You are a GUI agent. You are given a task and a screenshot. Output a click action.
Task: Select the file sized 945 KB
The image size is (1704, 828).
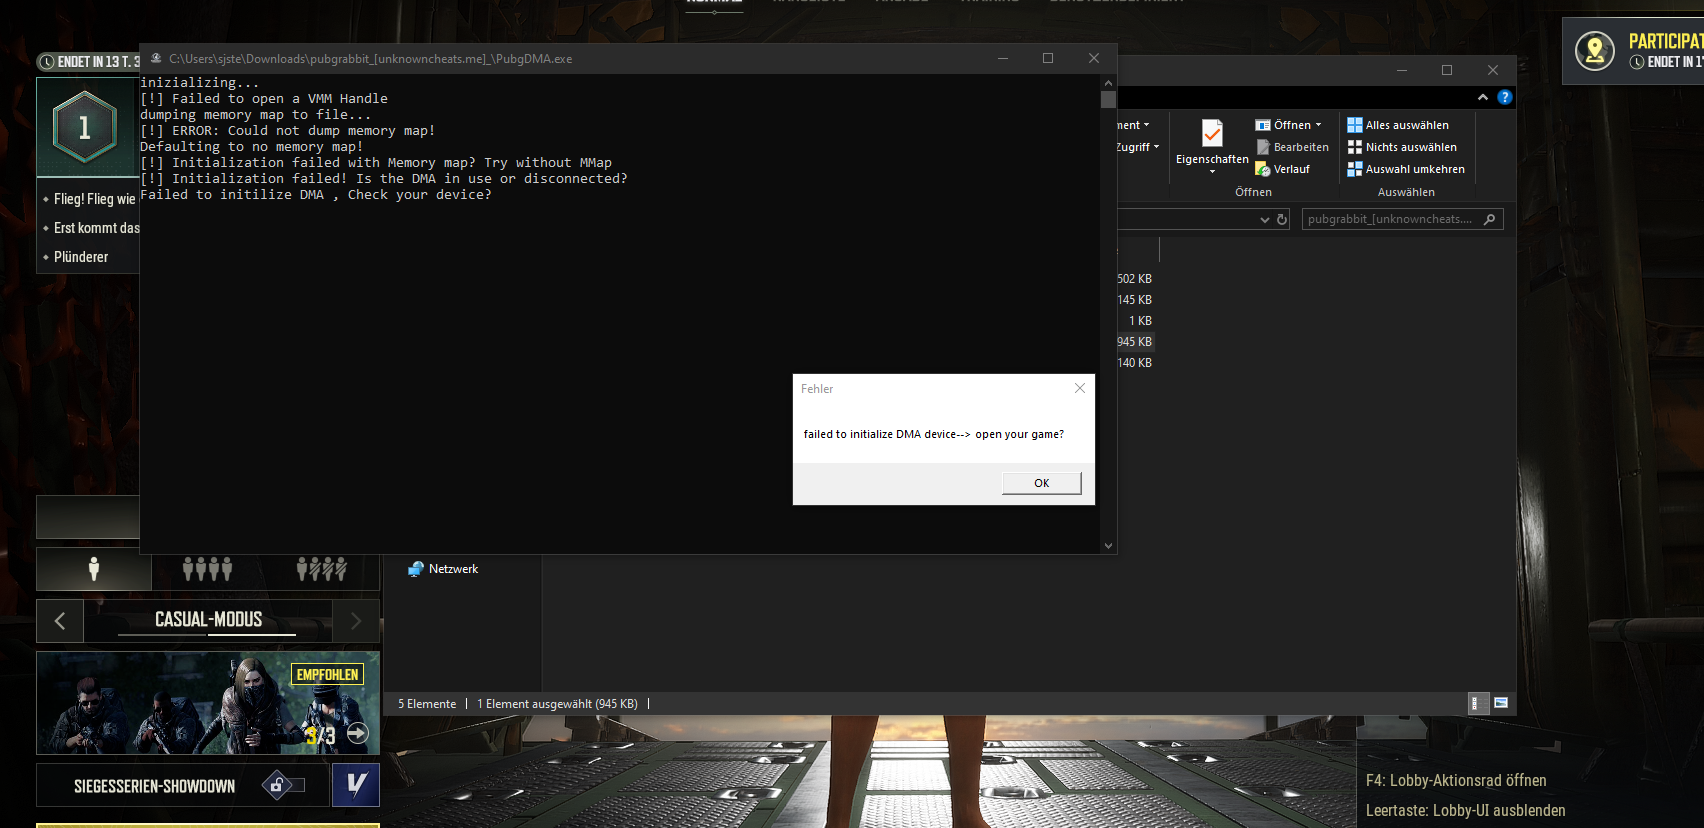point(1135,342)
